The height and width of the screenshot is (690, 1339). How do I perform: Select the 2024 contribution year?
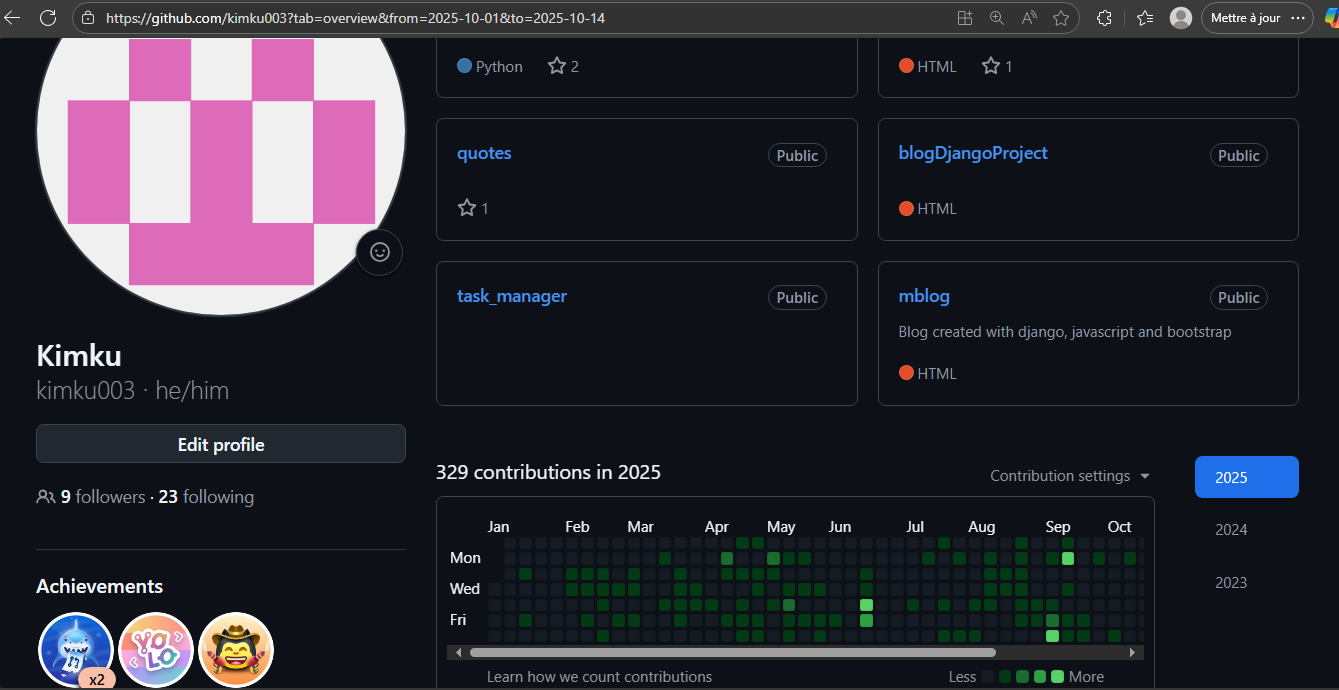[x=1231, y=530]
